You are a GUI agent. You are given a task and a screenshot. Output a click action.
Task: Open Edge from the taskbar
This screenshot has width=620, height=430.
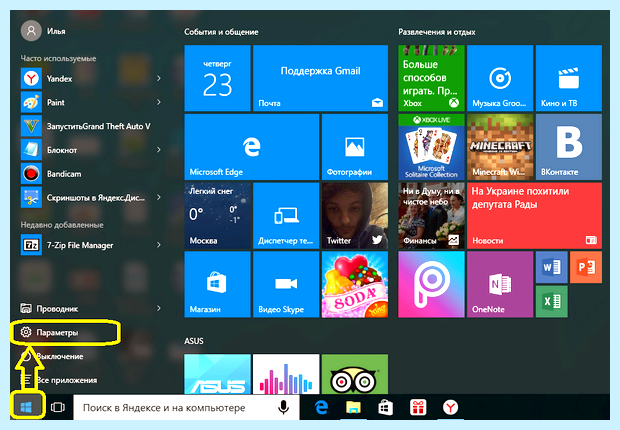[321, 407]
